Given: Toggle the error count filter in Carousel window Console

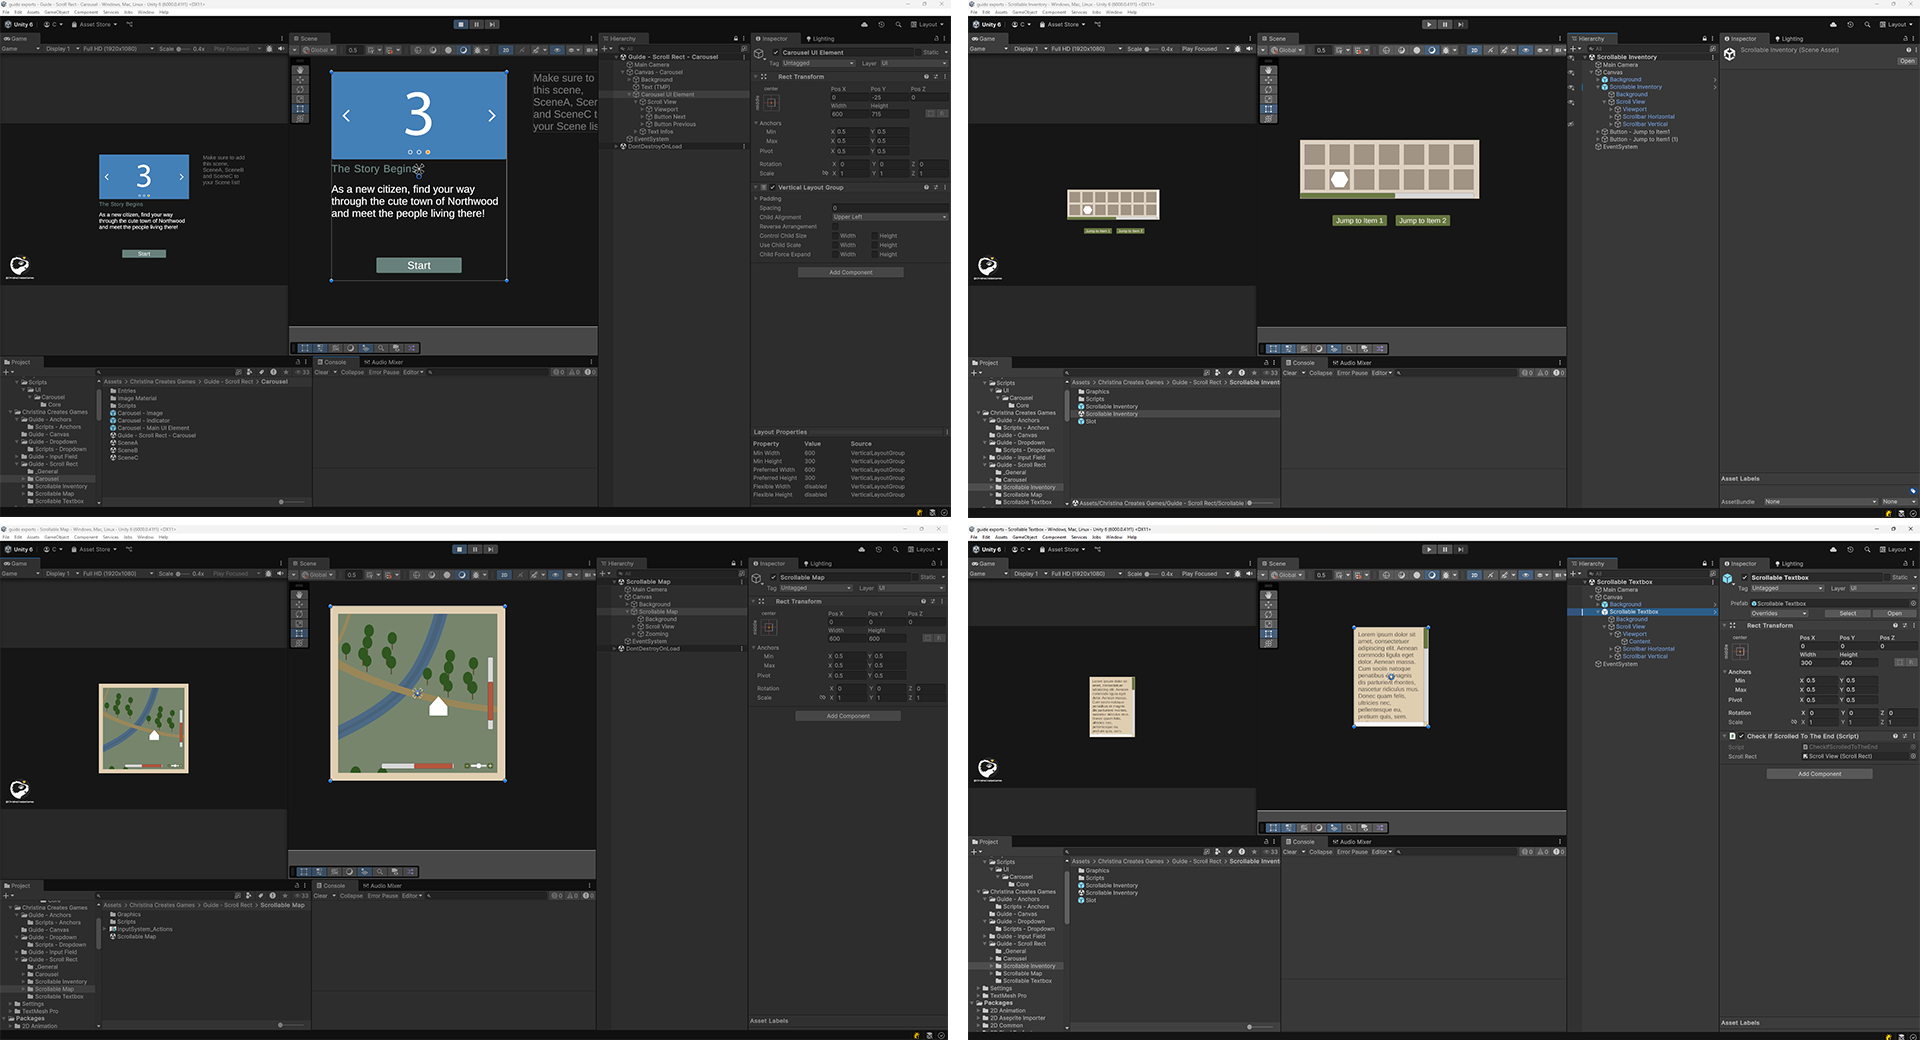Looking at the screenshot, I should (x=590, y=372).
